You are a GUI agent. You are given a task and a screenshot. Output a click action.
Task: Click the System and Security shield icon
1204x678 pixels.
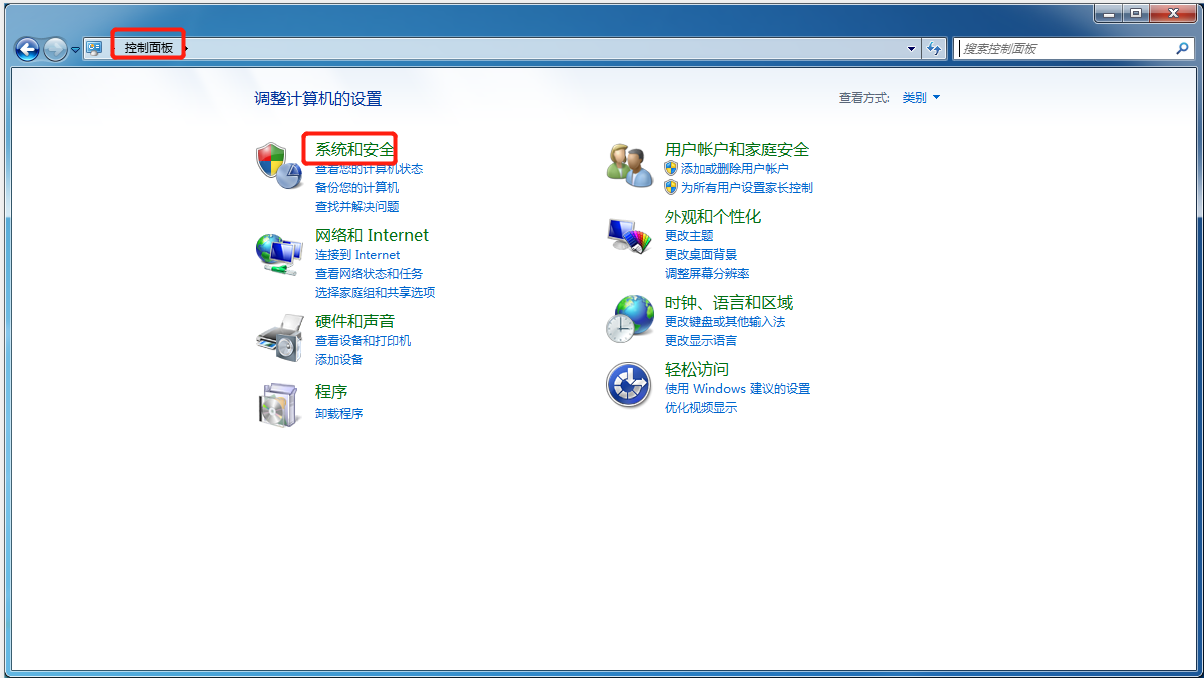coord(278,165)
